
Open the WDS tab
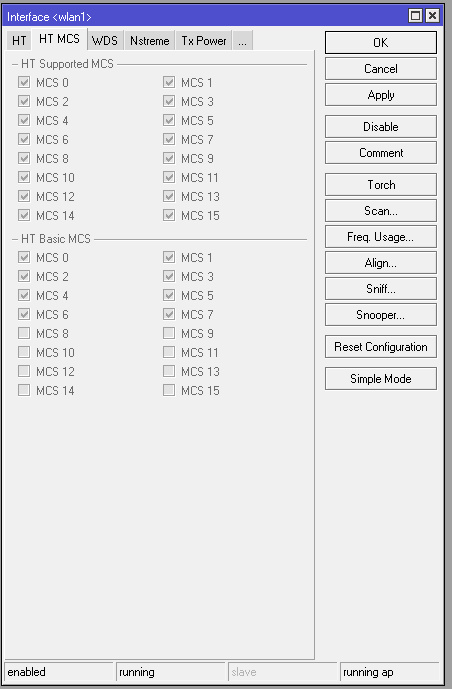105,41
